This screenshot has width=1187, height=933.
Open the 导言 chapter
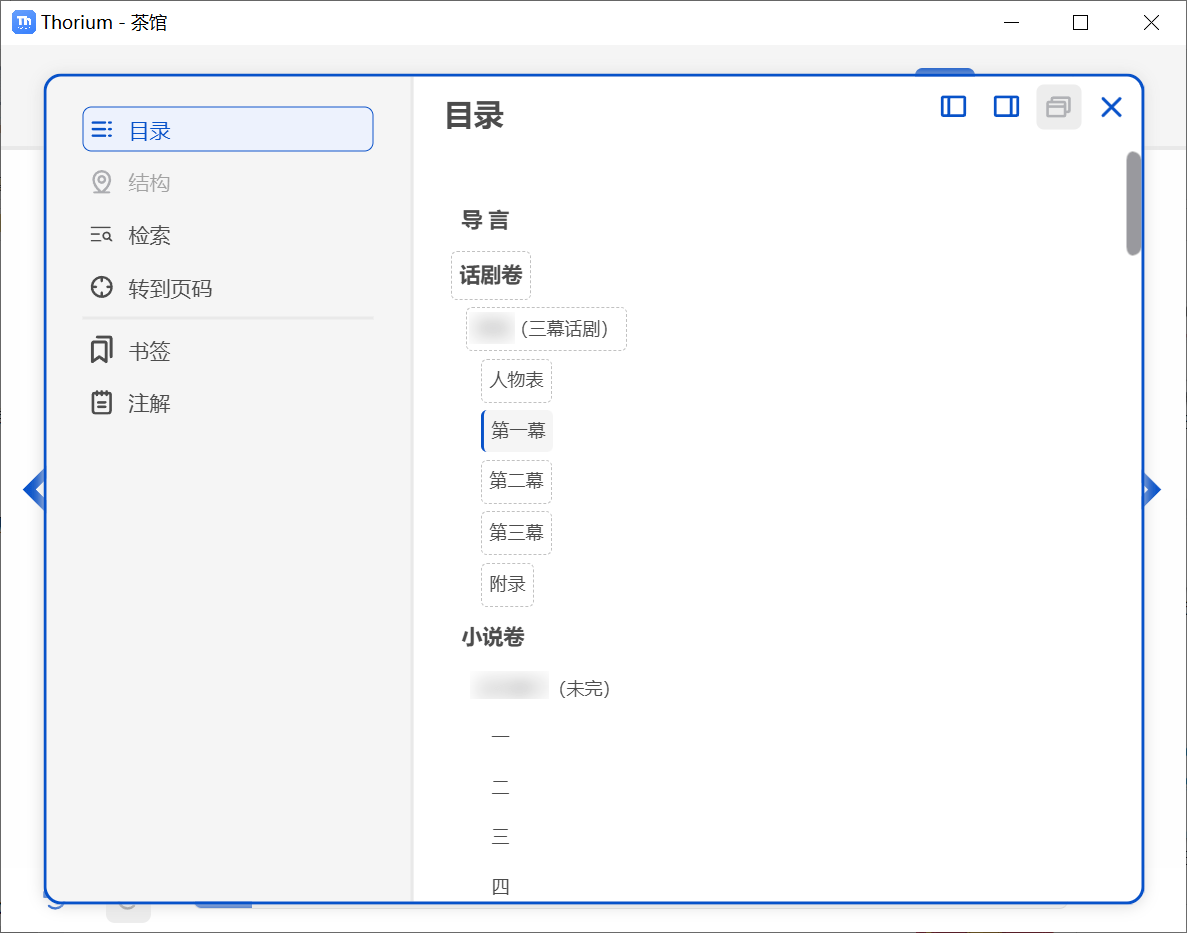pos(487,220)
